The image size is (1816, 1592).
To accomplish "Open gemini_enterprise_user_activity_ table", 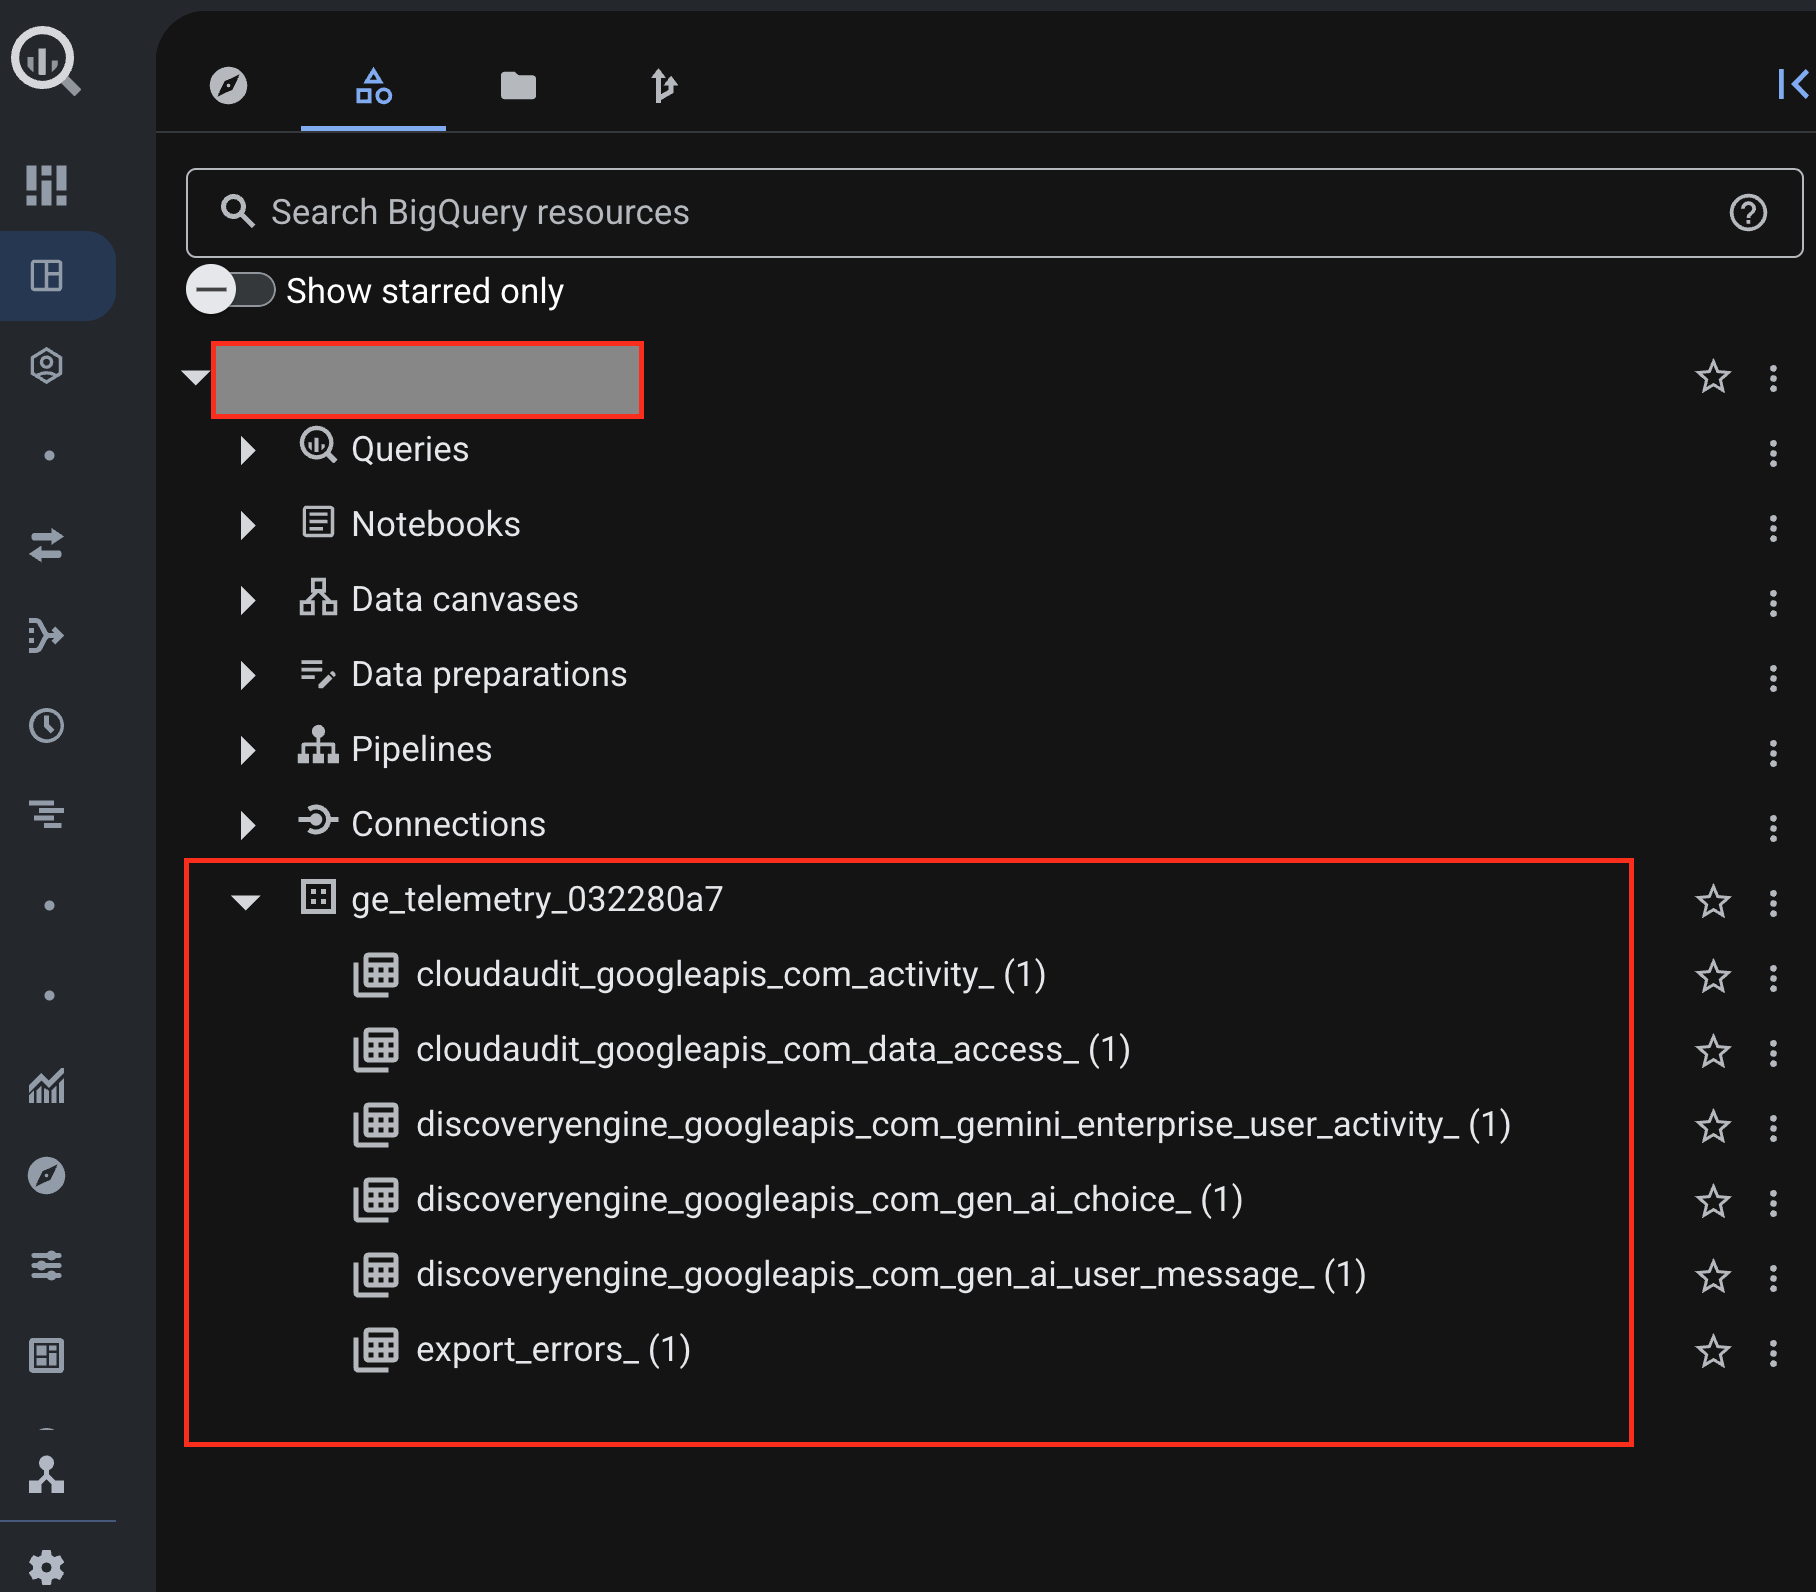I will [x=963, y=1124].
